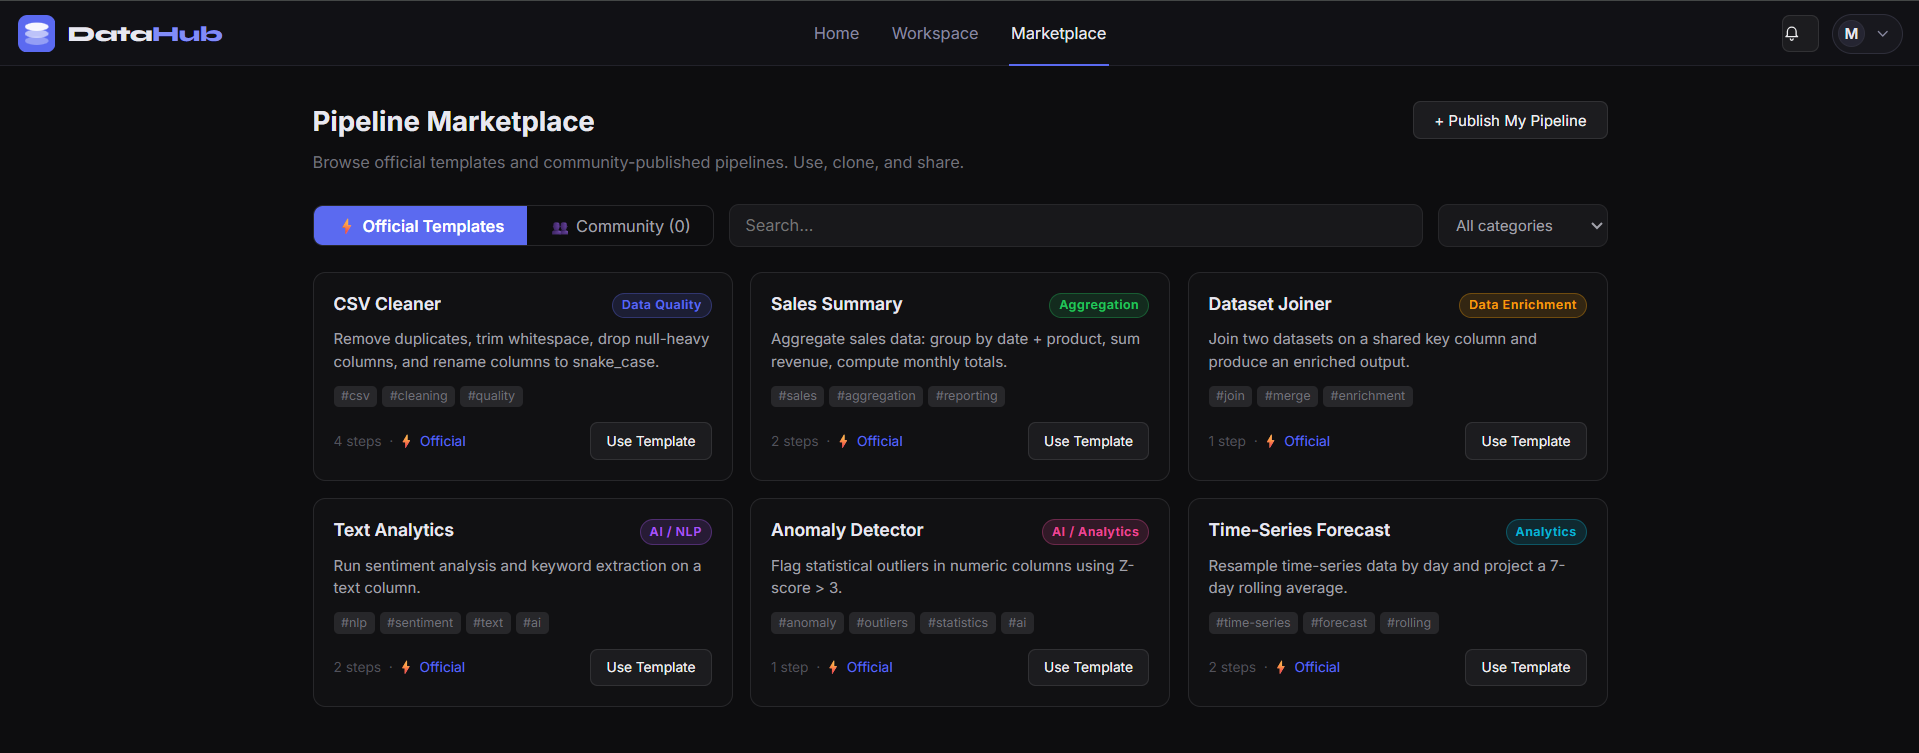Viewport: 1919px width, 753px height.
Task: Click the #aggregation tag
Action: (876, 396)
